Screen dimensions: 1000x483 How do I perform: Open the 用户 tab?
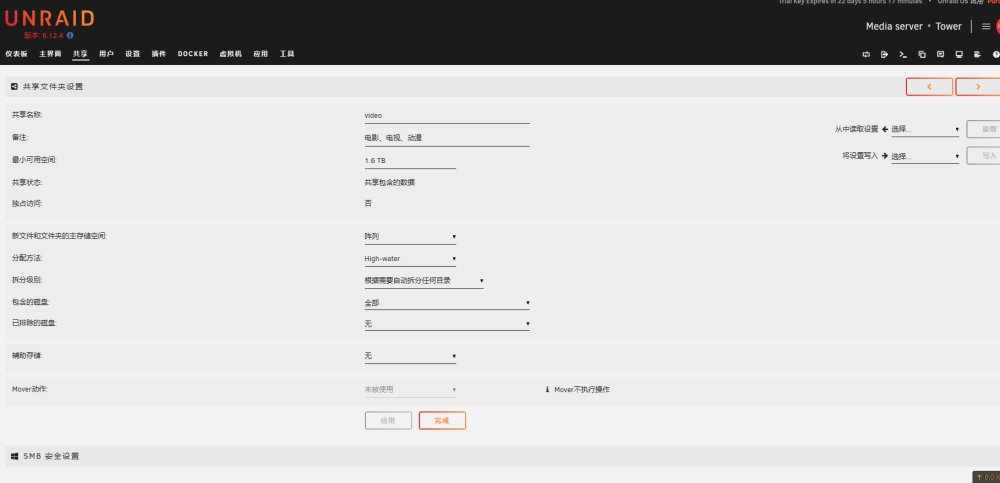click(107, 54)
